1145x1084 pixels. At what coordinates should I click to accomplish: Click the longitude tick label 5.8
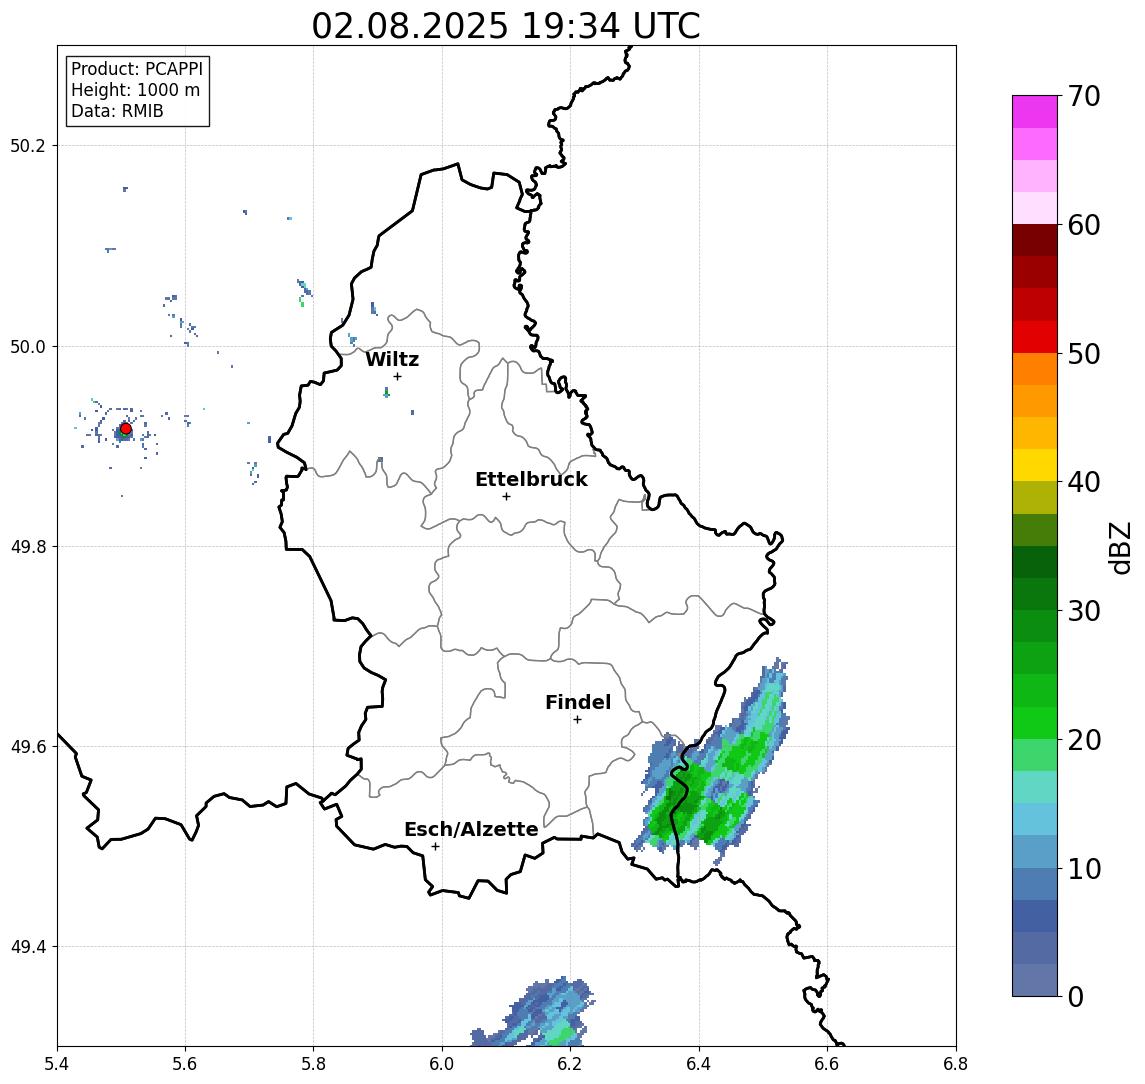click(x=314, y=1064)
